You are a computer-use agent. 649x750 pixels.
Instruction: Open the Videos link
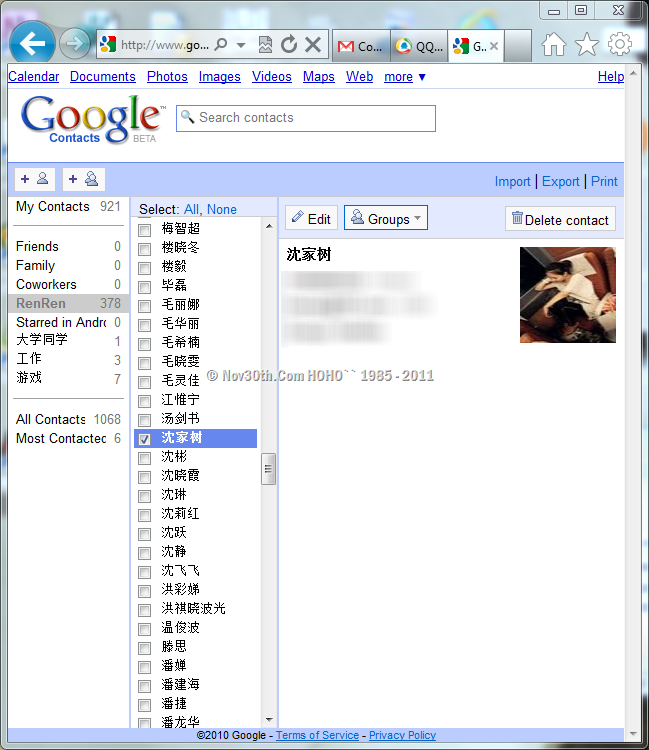[272, 77]
